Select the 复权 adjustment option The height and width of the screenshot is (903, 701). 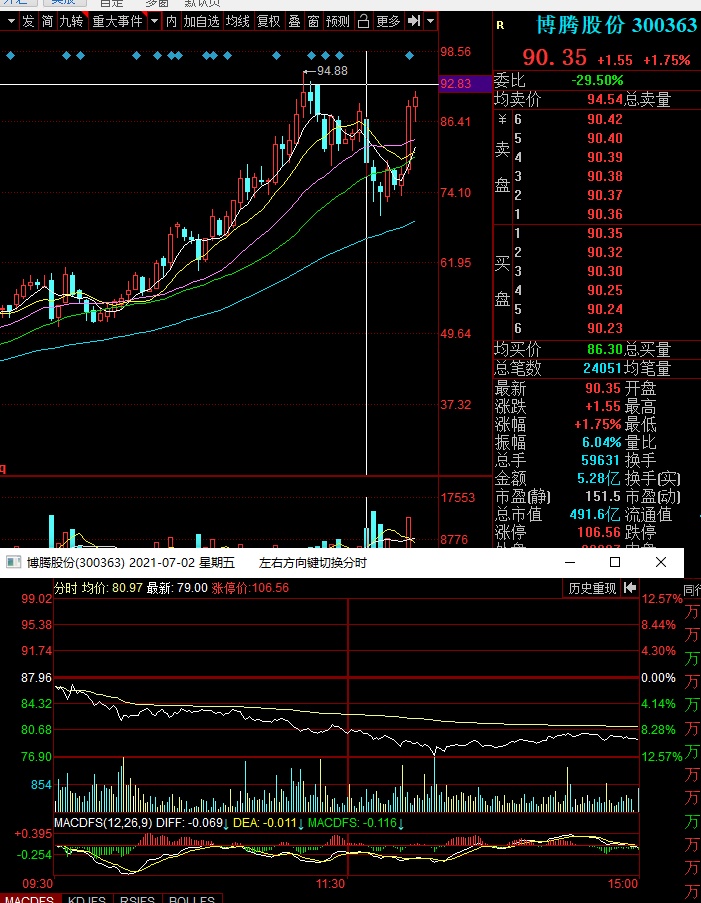click(x=268, y=21)
